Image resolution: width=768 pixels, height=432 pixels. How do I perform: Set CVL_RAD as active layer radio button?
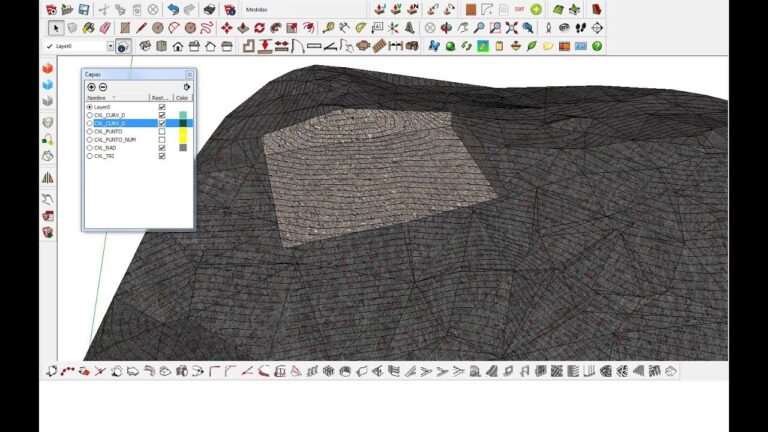pos(90,148)
